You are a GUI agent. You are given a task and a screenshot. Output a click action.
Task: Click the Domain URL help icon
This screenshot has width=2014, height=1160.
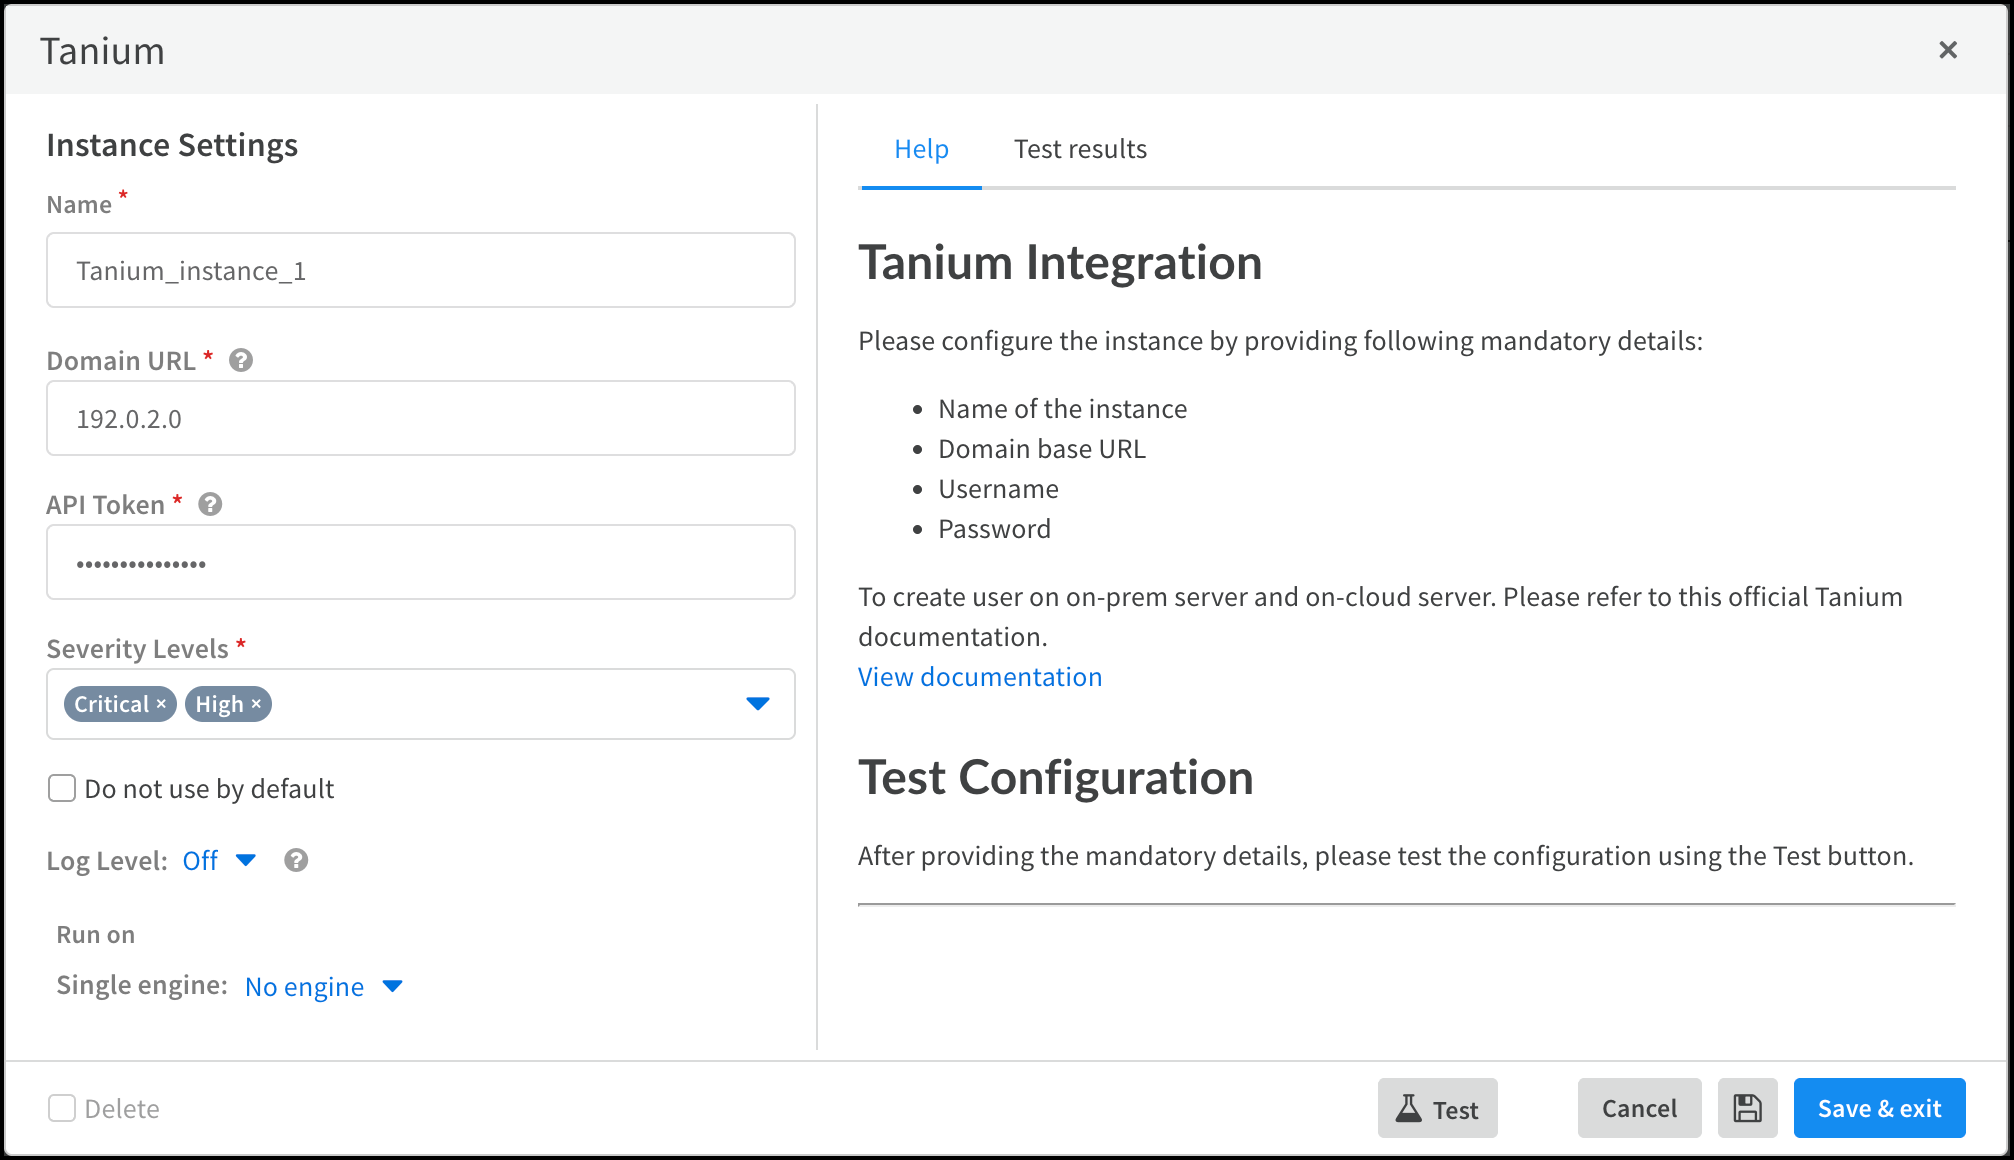pos(241,360)
